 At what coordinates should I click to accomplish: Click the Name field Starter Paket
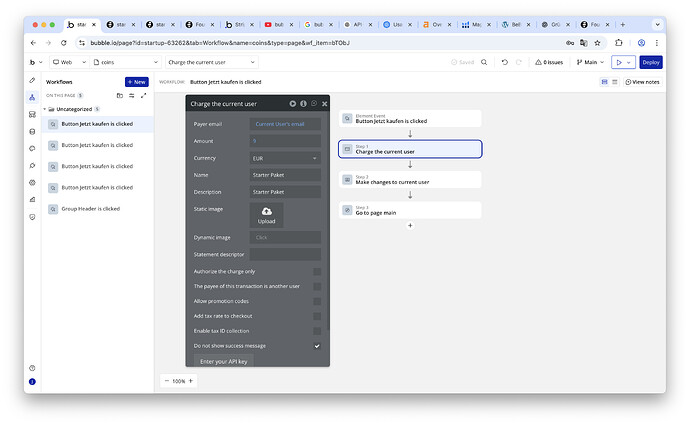point(285,175)
